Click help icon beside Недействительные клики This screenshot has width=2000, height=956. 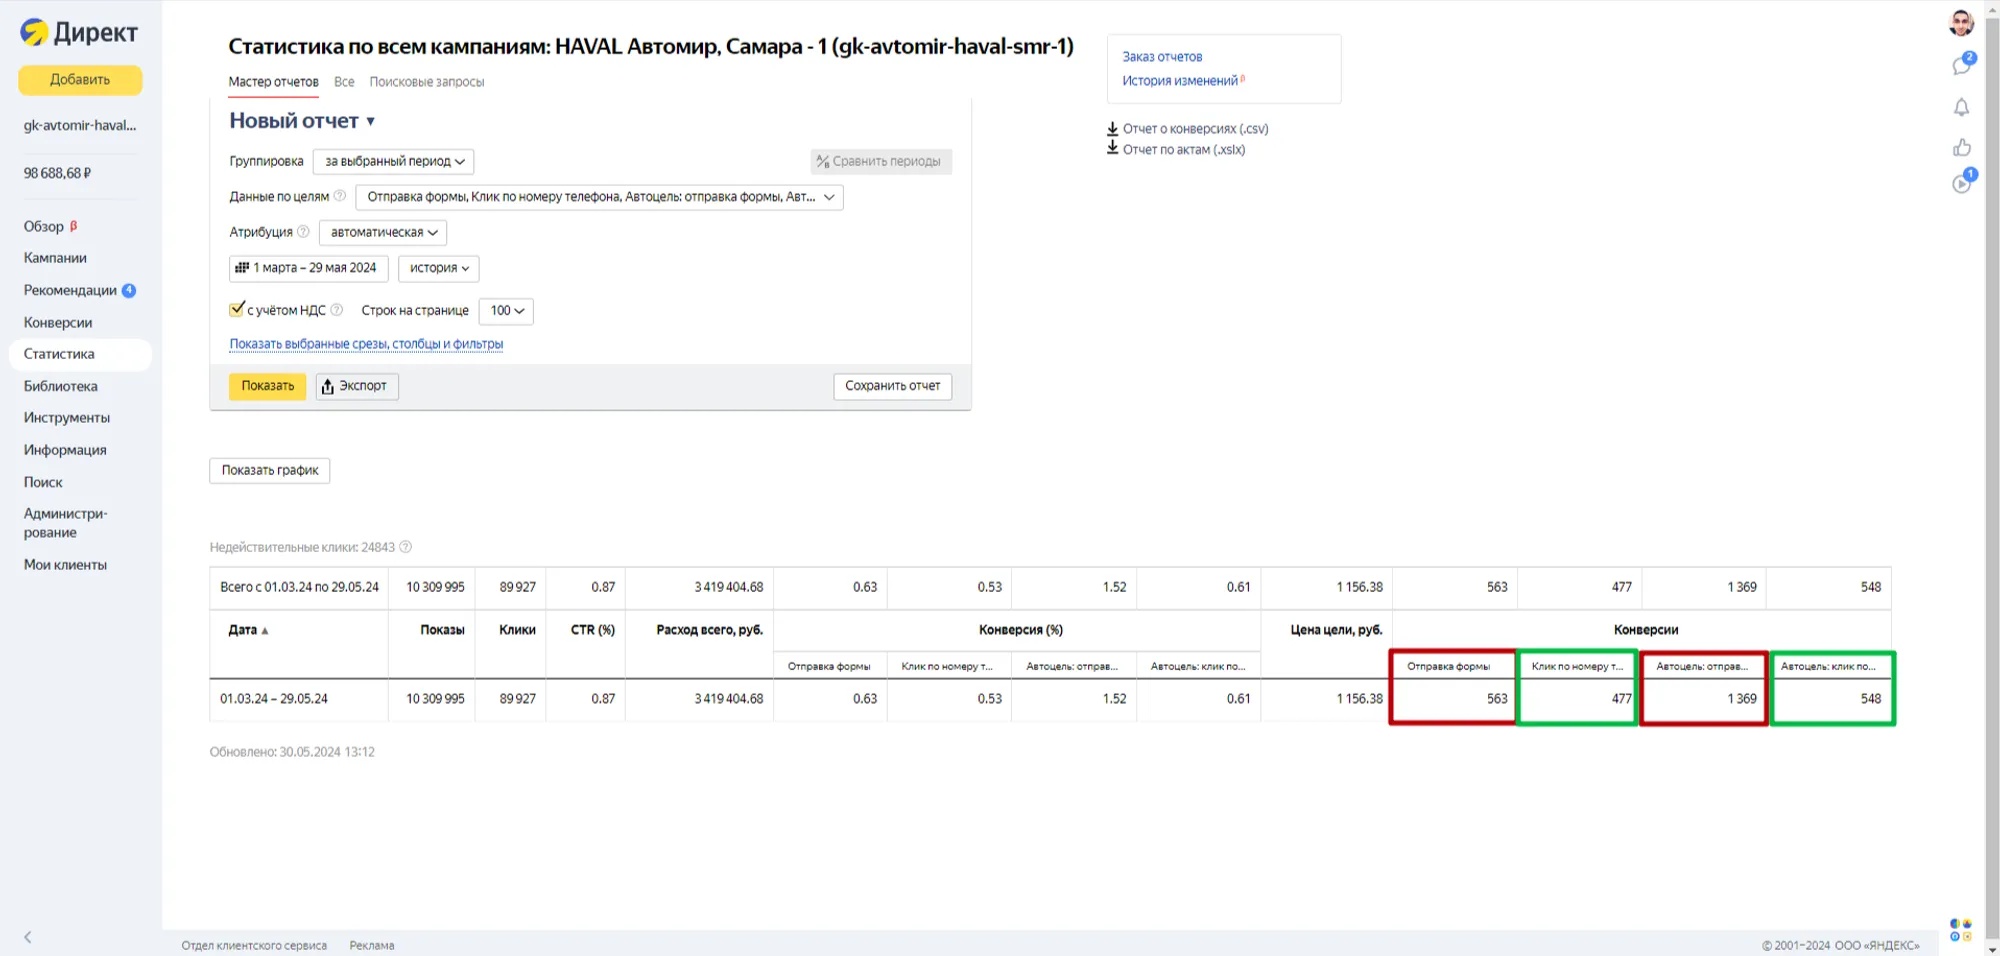(405, 547)
